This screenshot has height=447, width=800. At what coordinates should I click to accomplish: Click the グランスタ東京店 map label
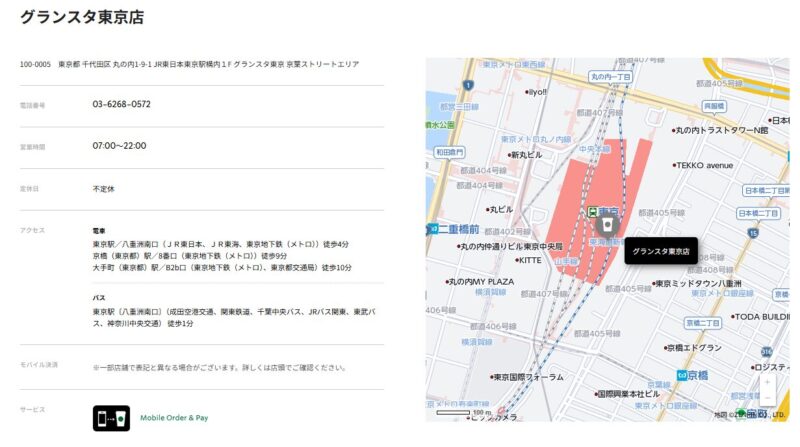point(661,251)
